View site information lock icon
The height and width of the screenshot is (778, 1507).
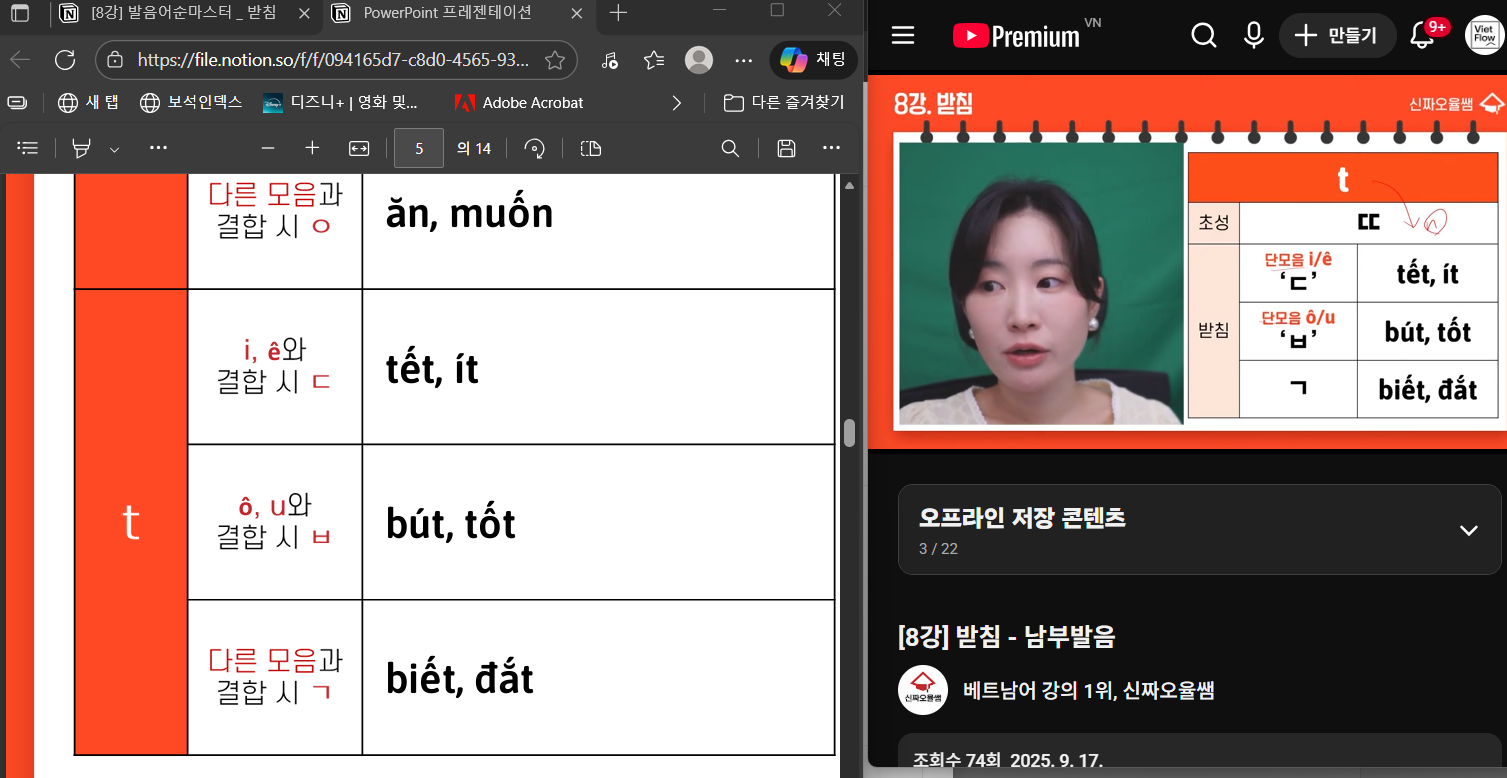(114, 60)
